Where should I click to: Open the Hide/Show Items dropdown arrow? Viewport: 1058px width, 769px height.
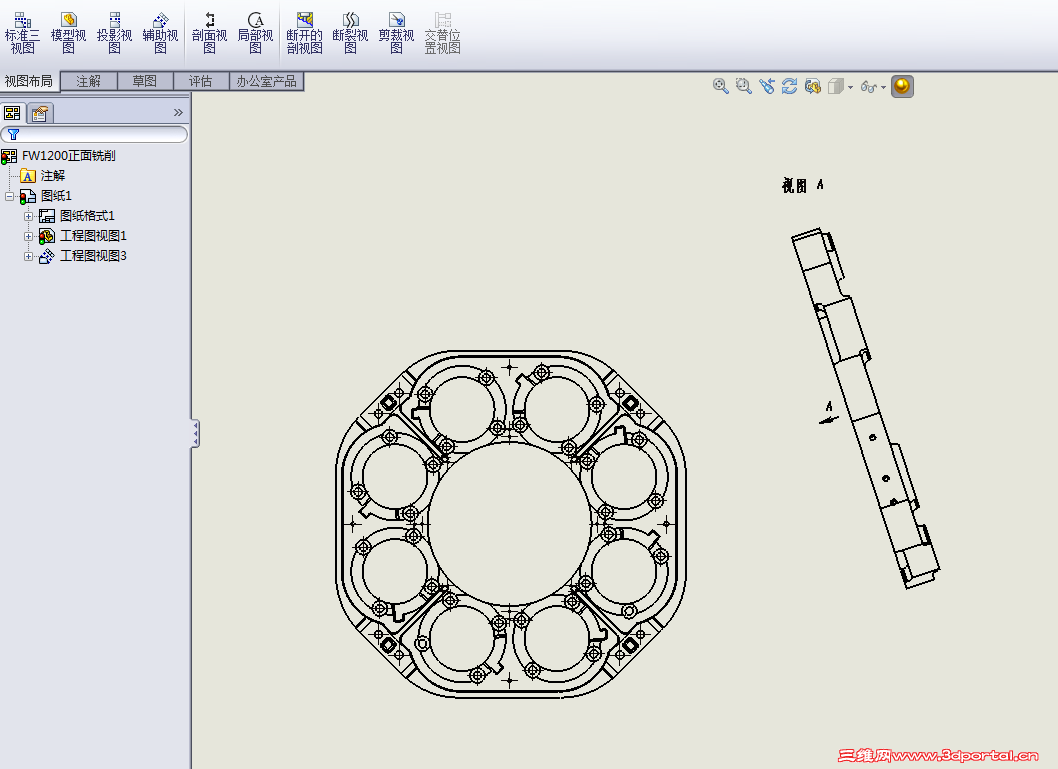tap(883, 87)
